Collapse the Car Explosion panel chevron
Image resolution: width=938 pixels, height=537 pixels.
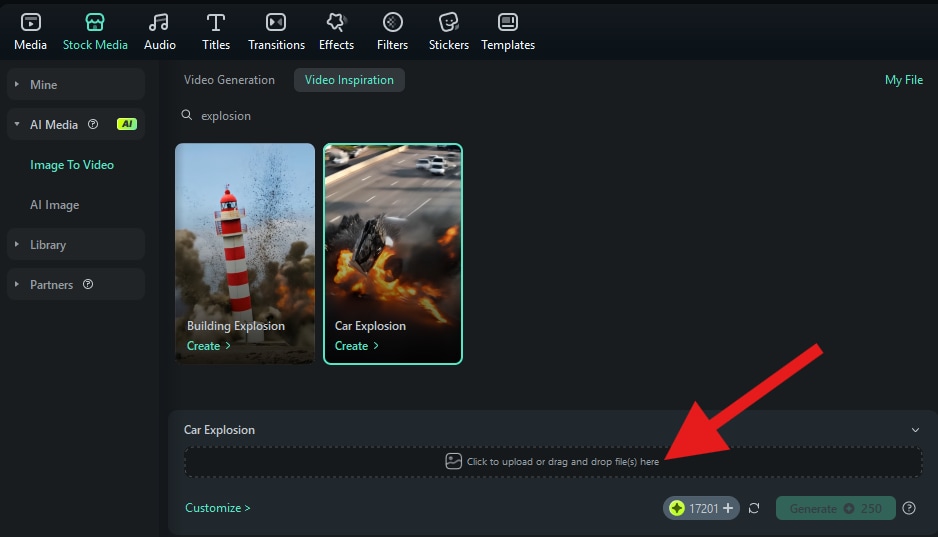(x=915, y=430)
